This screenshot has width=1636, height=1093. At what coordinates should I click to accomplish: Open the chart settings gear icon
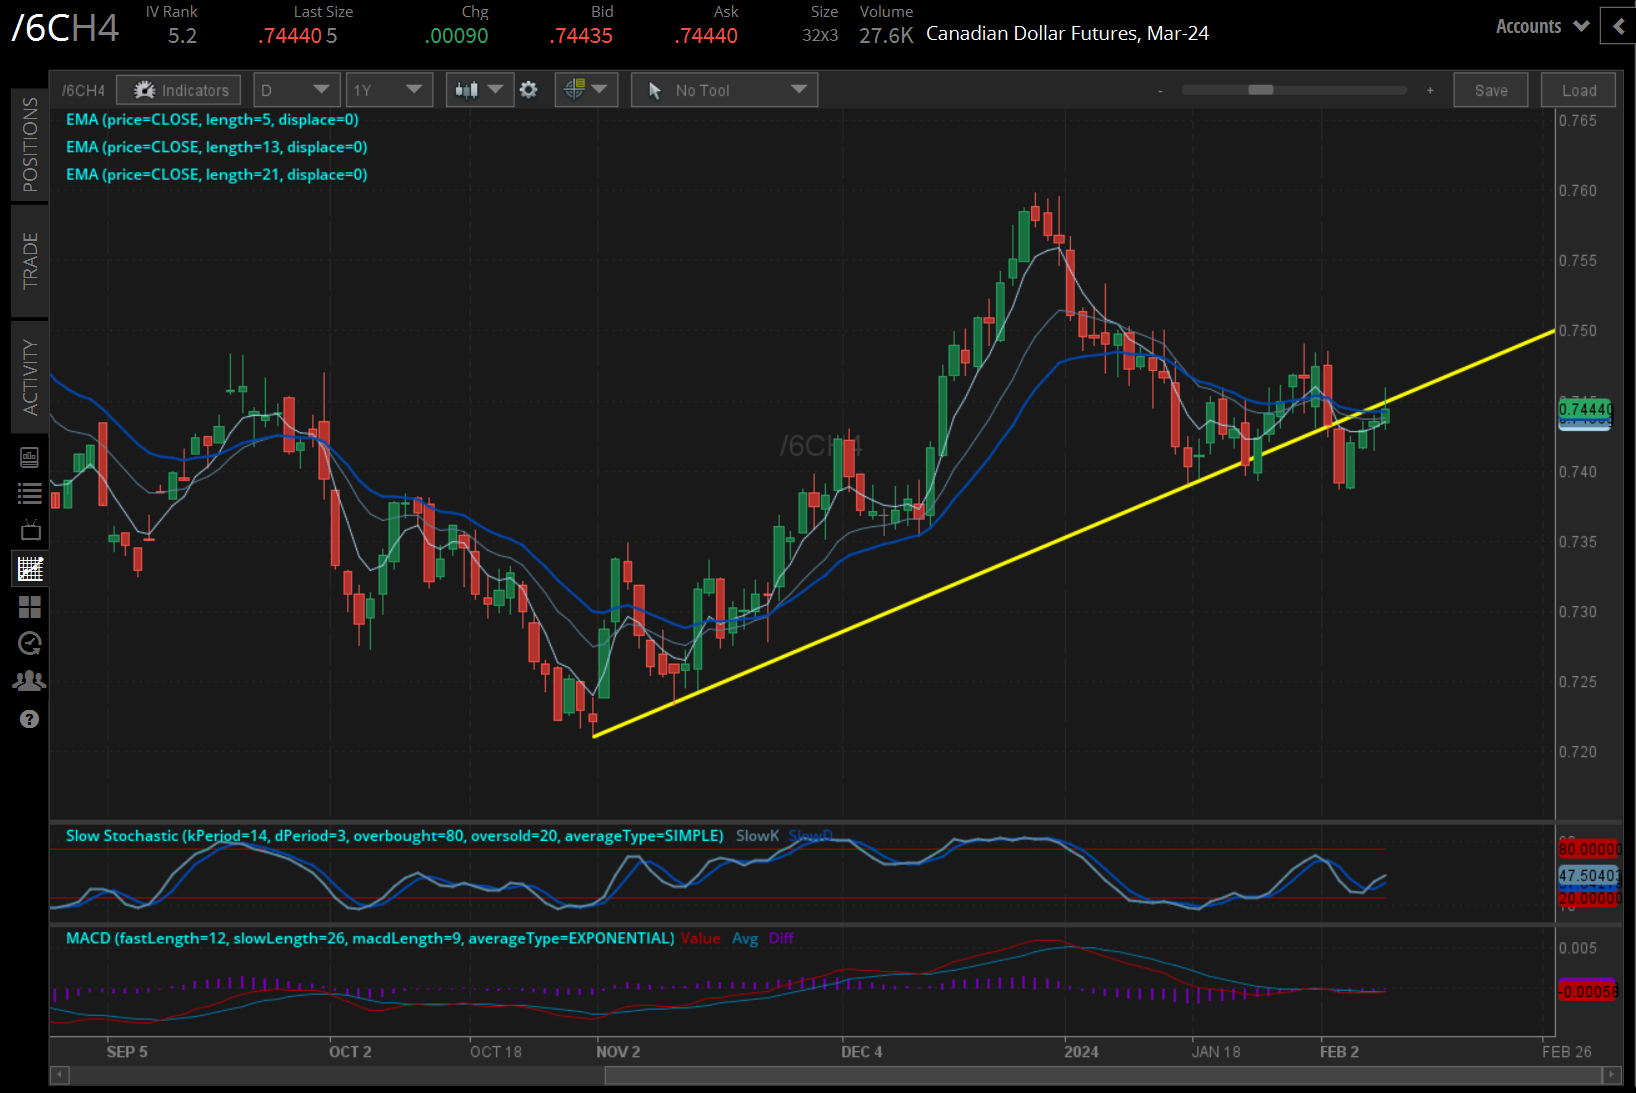[528, 89]
